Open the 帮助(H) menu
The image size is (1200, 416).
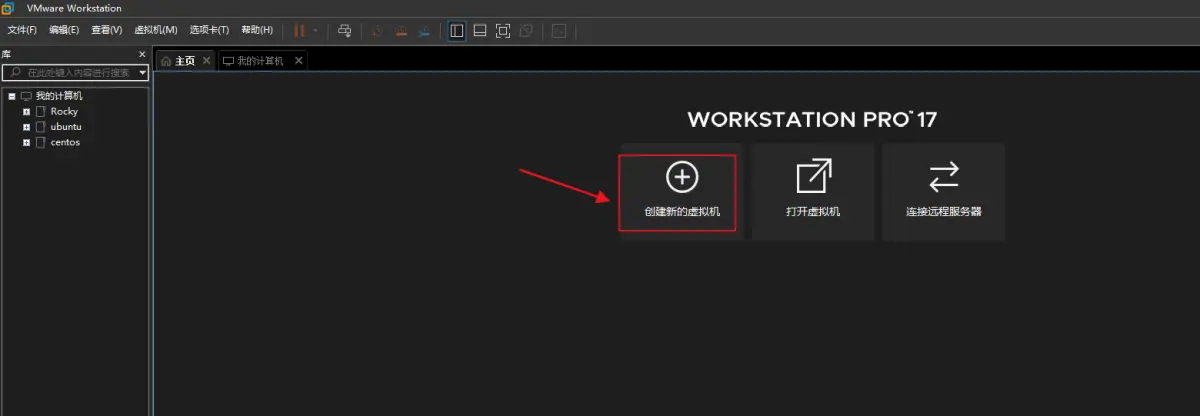pyautogui.click(x=257, y=30)
